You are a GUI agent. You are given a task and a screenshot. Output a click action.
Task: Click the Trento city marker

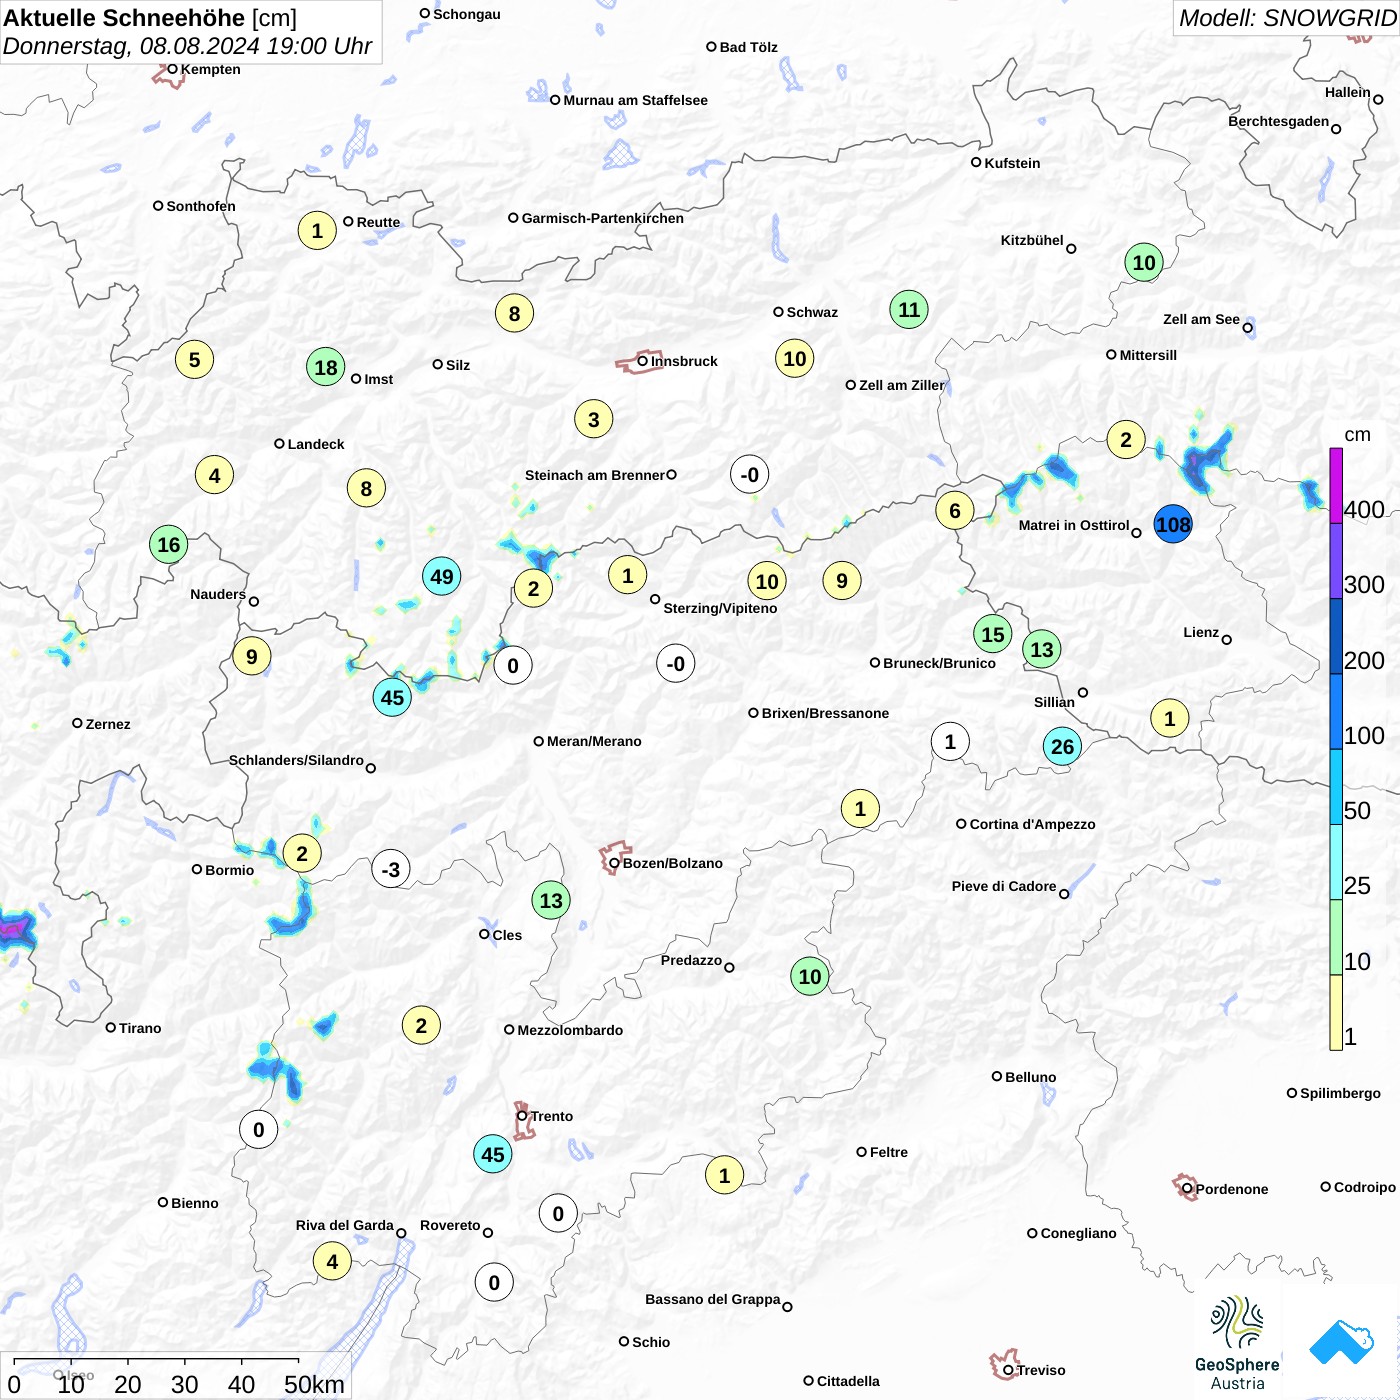[522, 1116]
